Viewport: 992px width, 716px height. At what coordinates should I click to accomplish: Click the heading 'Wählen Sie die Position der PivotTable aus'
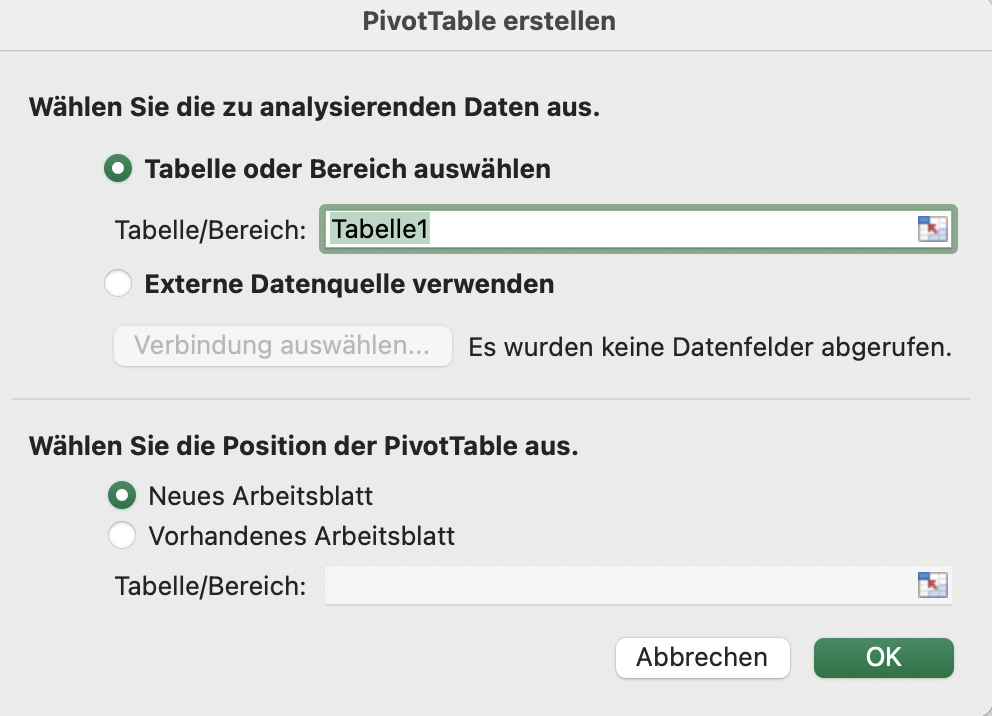coord(304,446)
